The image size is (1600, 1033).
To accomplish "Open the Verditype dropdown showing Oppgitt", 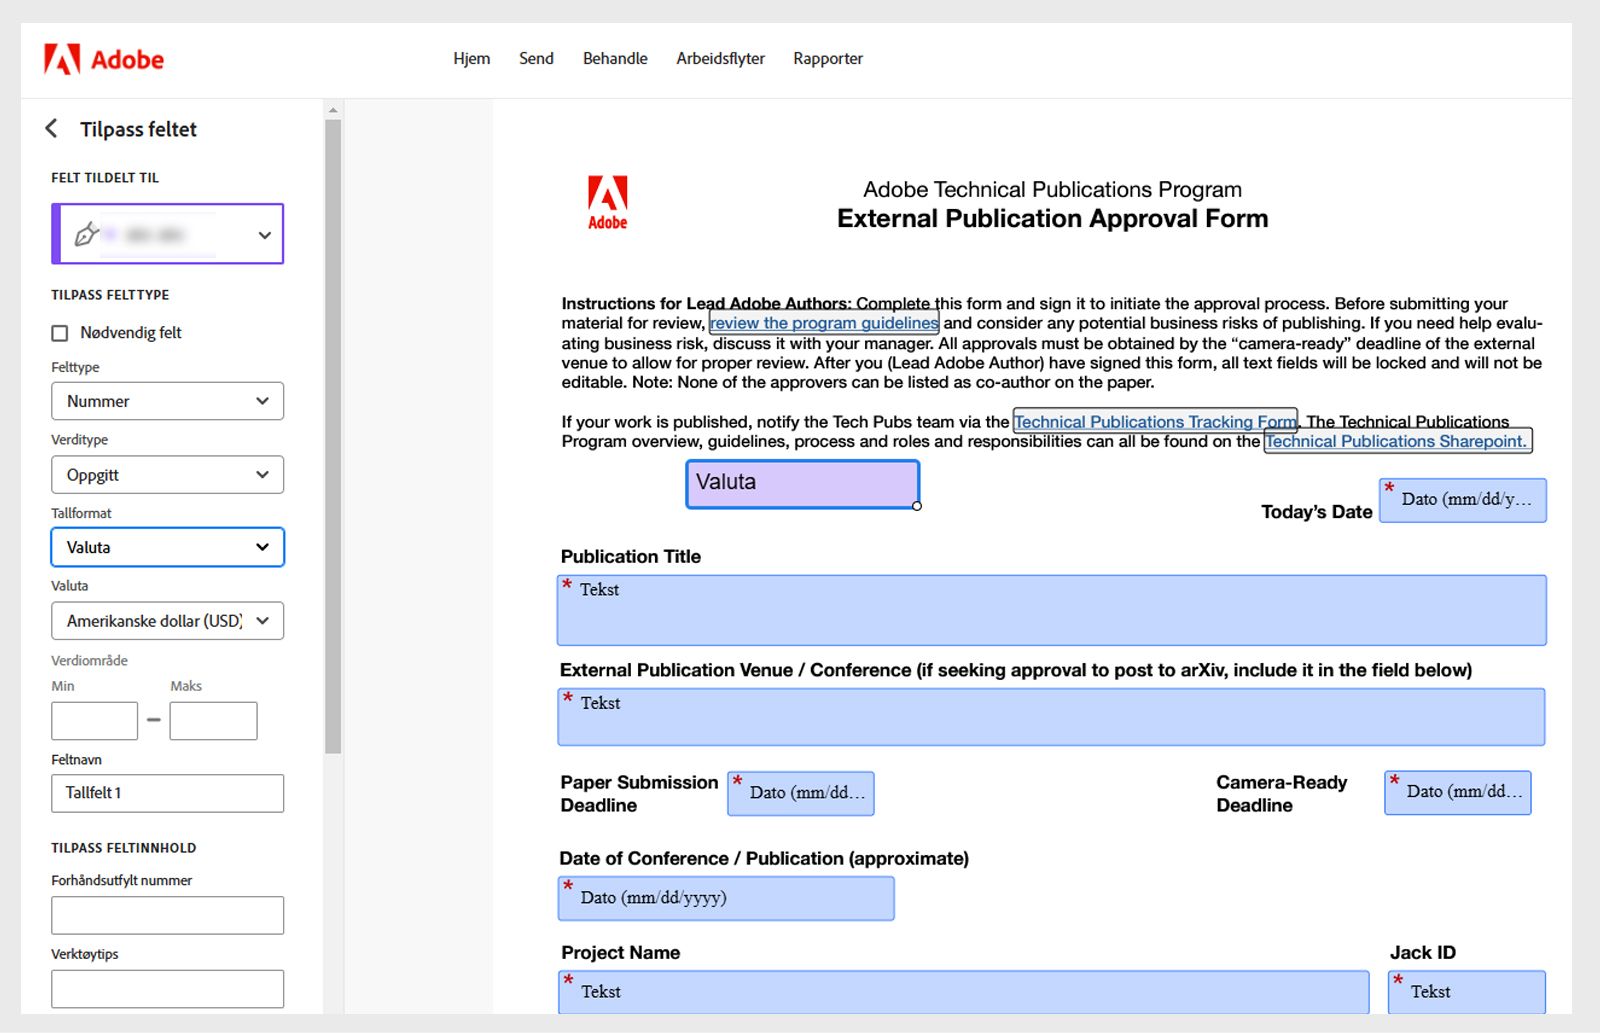I will (168, 475).
